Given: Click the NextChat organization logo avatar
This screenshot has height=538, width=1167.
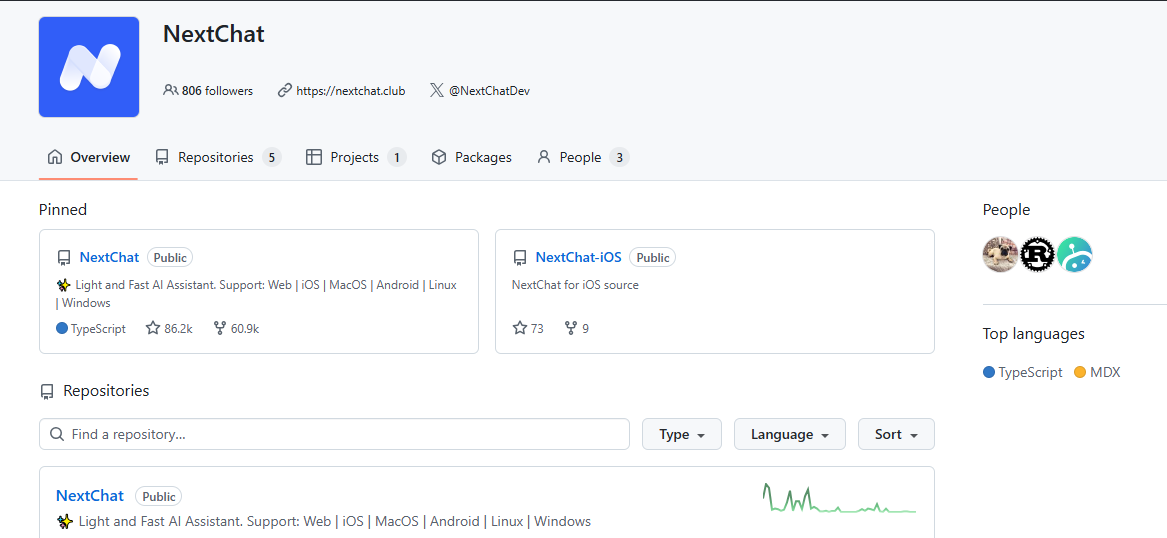Looking at the screenshot, I should tap(89, 67).
